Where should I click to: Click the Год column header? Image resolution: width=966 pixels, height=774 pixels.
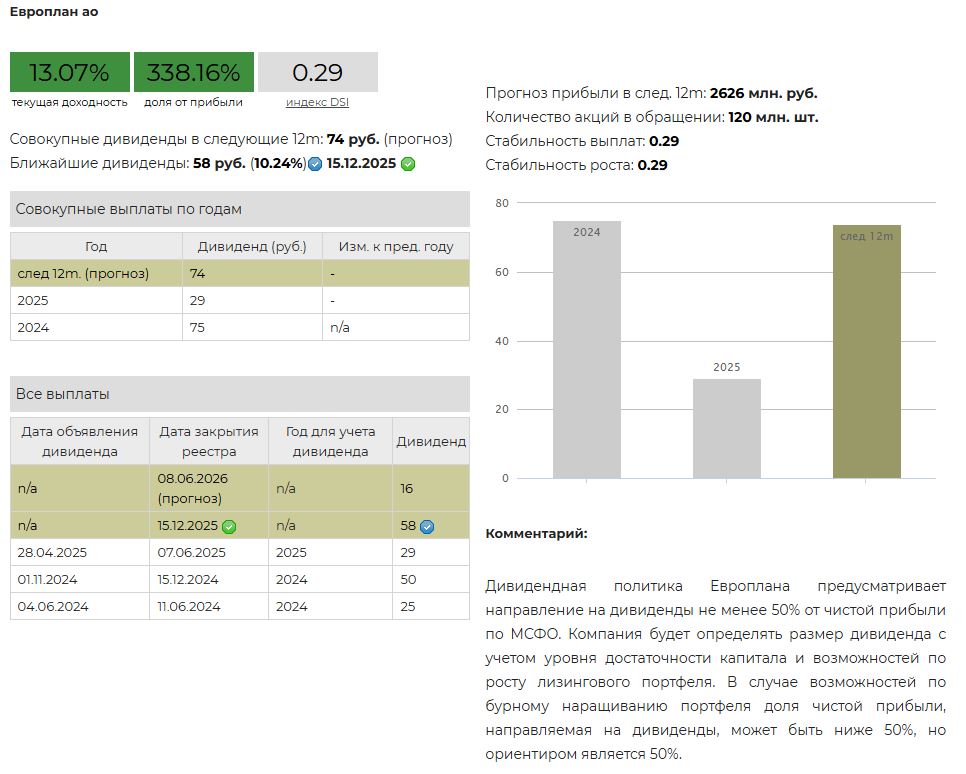pos(96,246)
